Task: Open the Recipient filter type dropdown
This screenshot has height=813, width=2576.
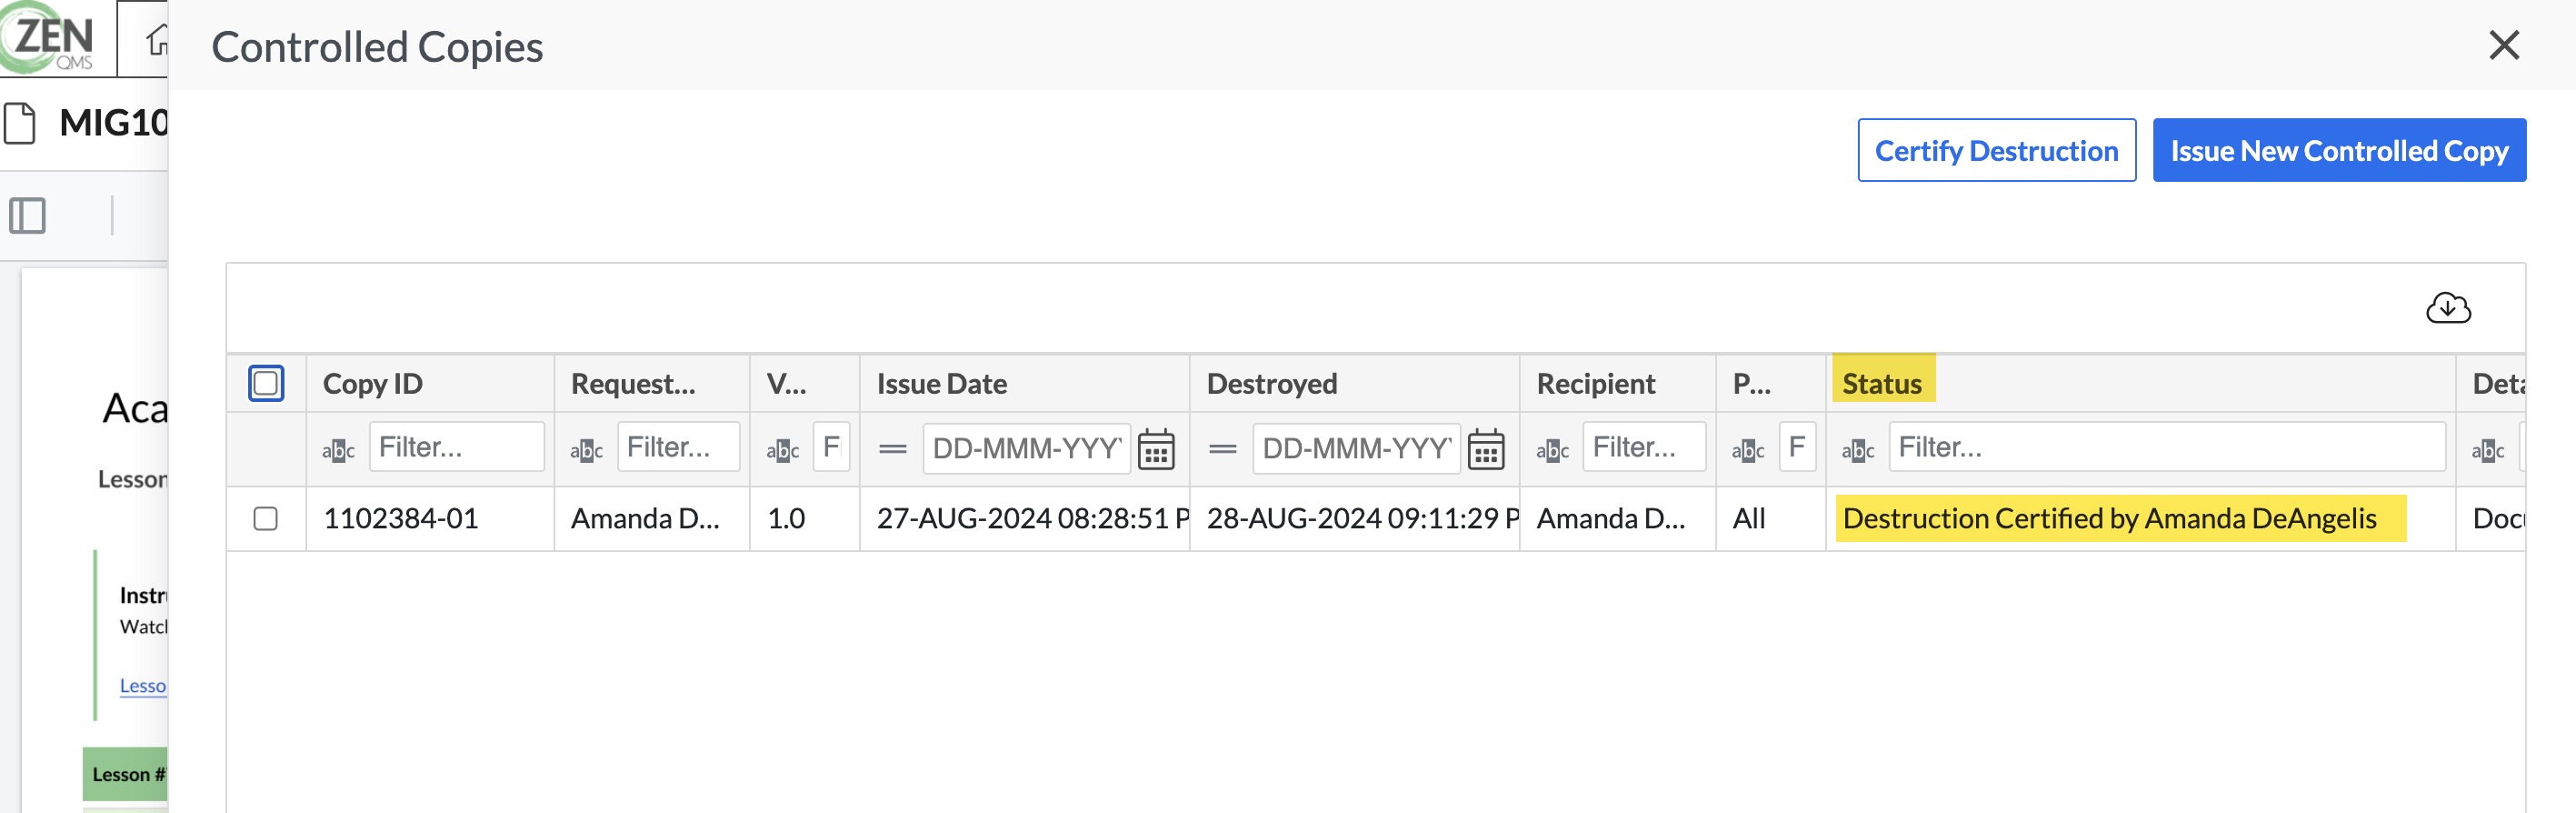Action: tap(1552, 450)
